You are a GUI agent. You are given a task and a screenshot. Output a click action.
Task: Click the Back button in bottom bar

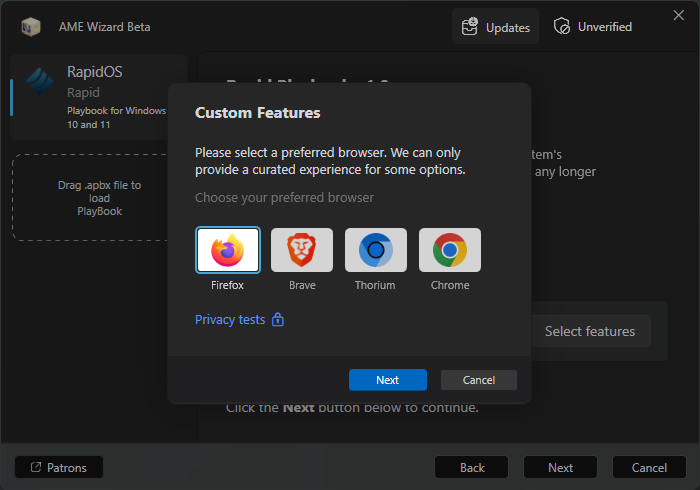tap(471, 467)
